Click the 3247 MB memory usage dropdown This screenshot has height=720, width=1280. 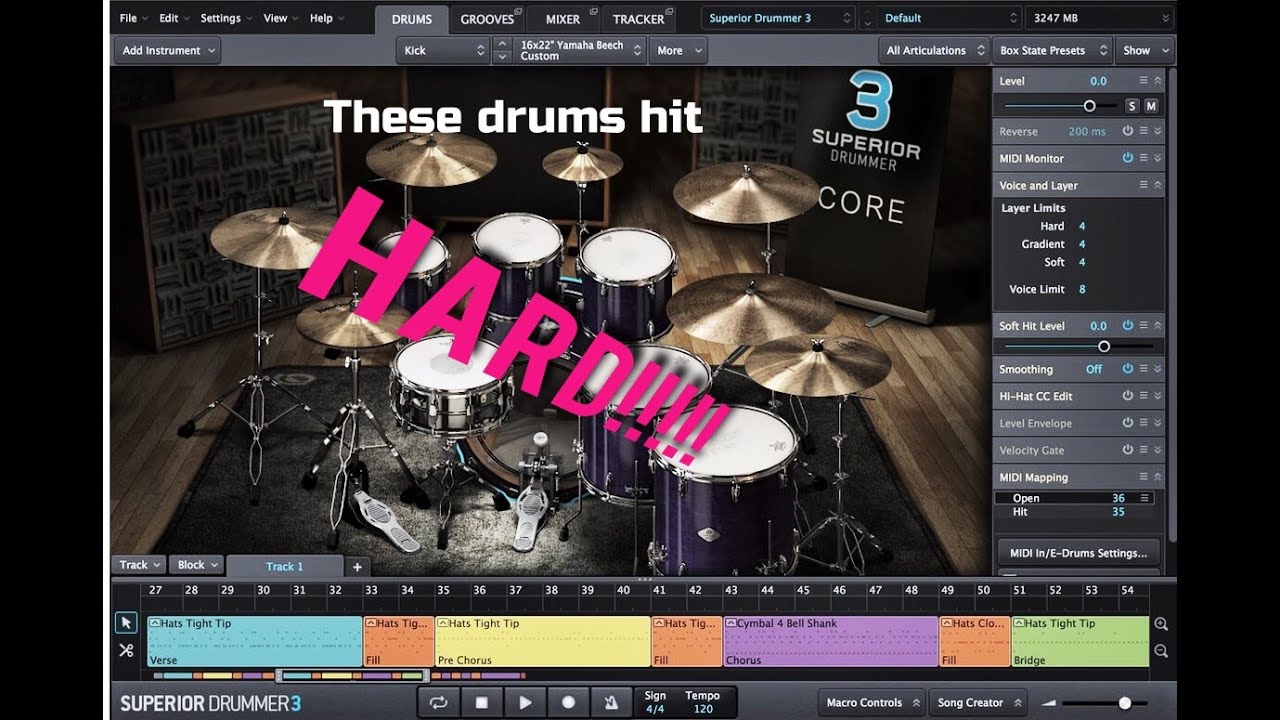pyautogui.click(x=1099, y=18)
